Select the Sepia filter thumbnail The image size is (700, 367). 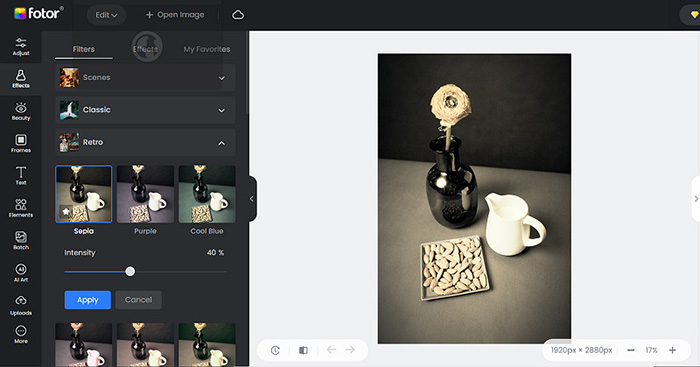click(83, 194)
